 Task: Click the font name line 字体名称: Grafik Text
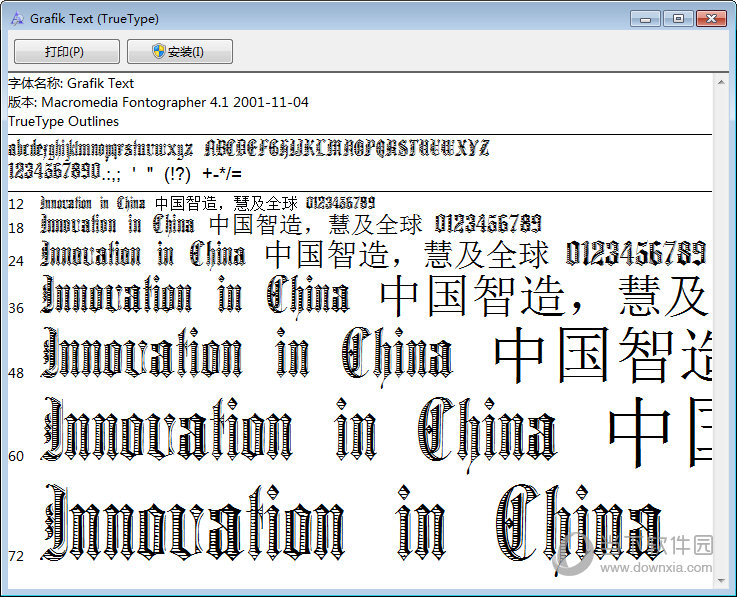[x=71, y=83]
